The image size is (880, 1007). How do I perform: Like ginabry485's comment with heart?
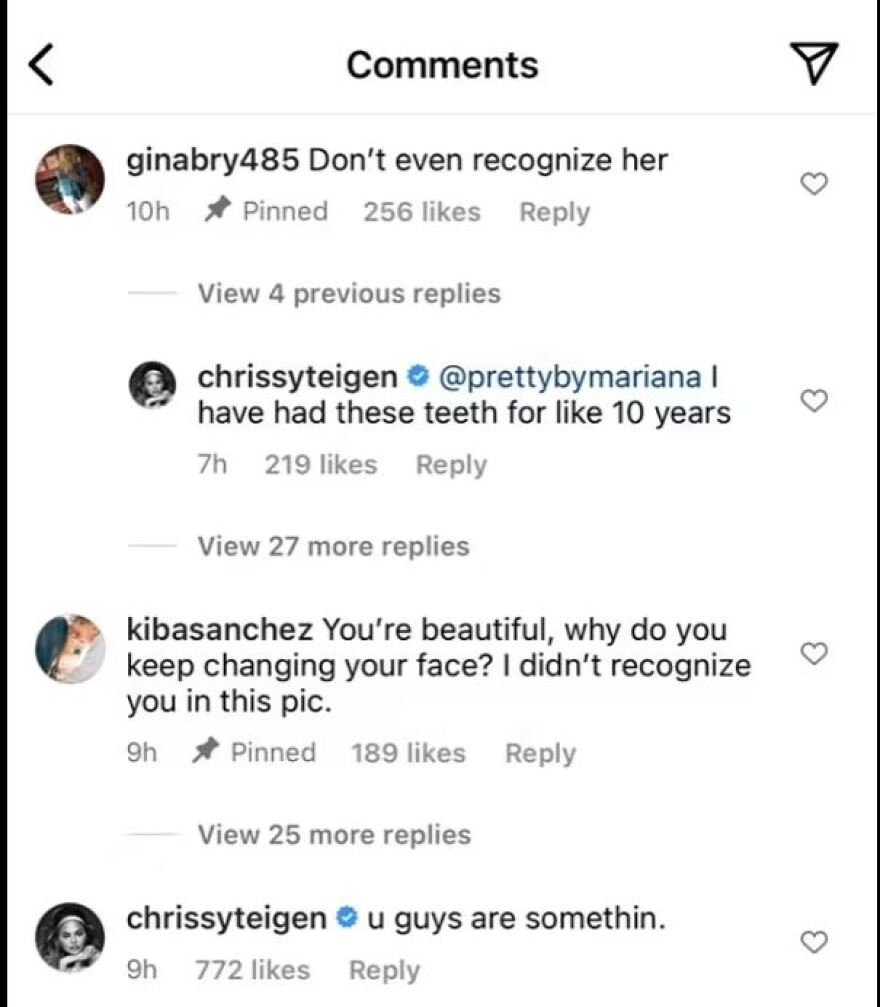(x=816, y=184)
